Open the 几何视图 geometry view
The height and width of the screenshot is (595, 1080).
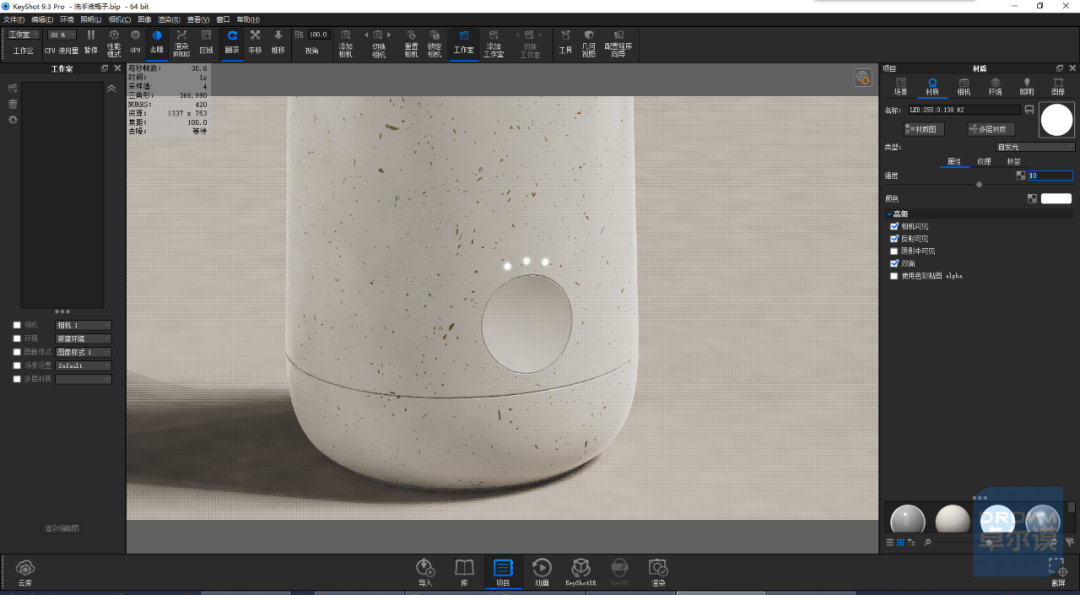pos(588,43)
